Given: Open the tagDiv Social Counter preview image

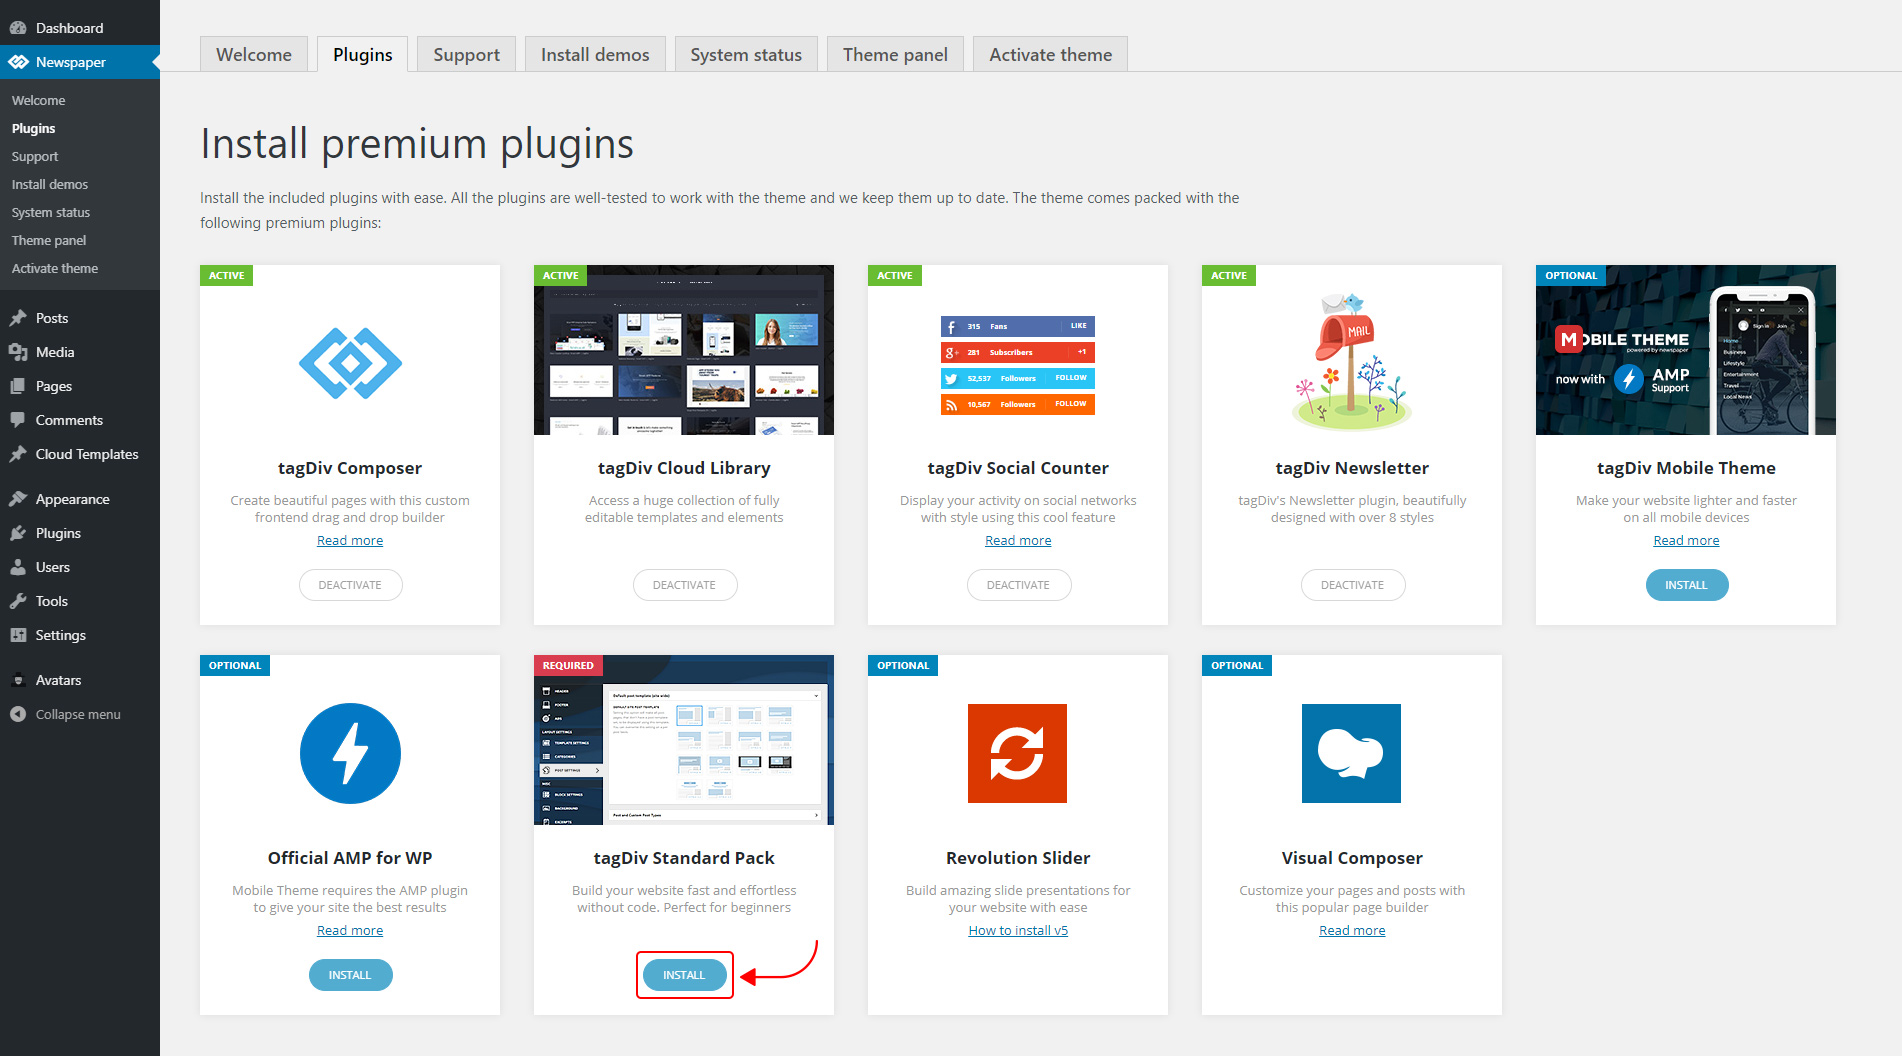Looking at the screenshot, I should click(1018, 365).
